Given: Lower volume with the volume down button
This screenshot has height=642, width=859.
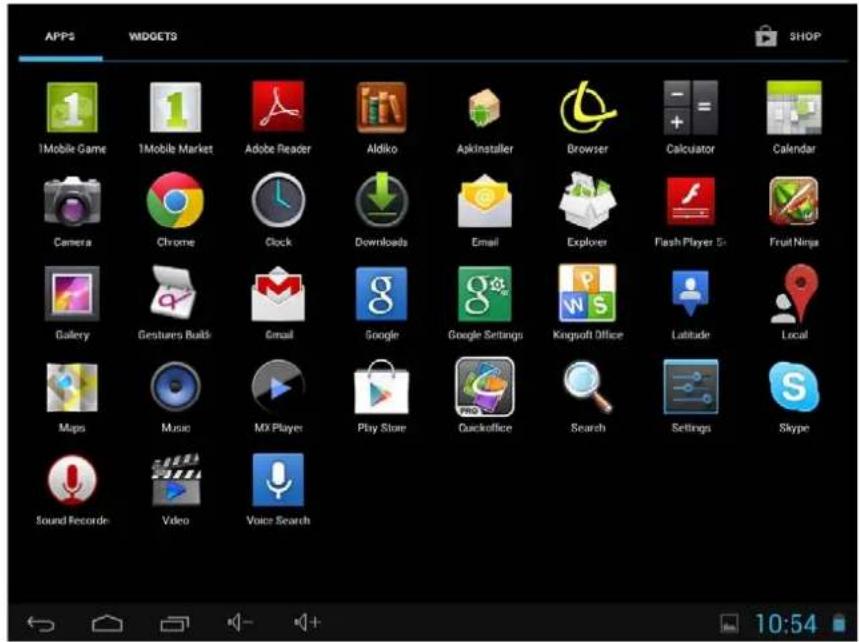Looking at the screenshot, I should coord(240,622).
